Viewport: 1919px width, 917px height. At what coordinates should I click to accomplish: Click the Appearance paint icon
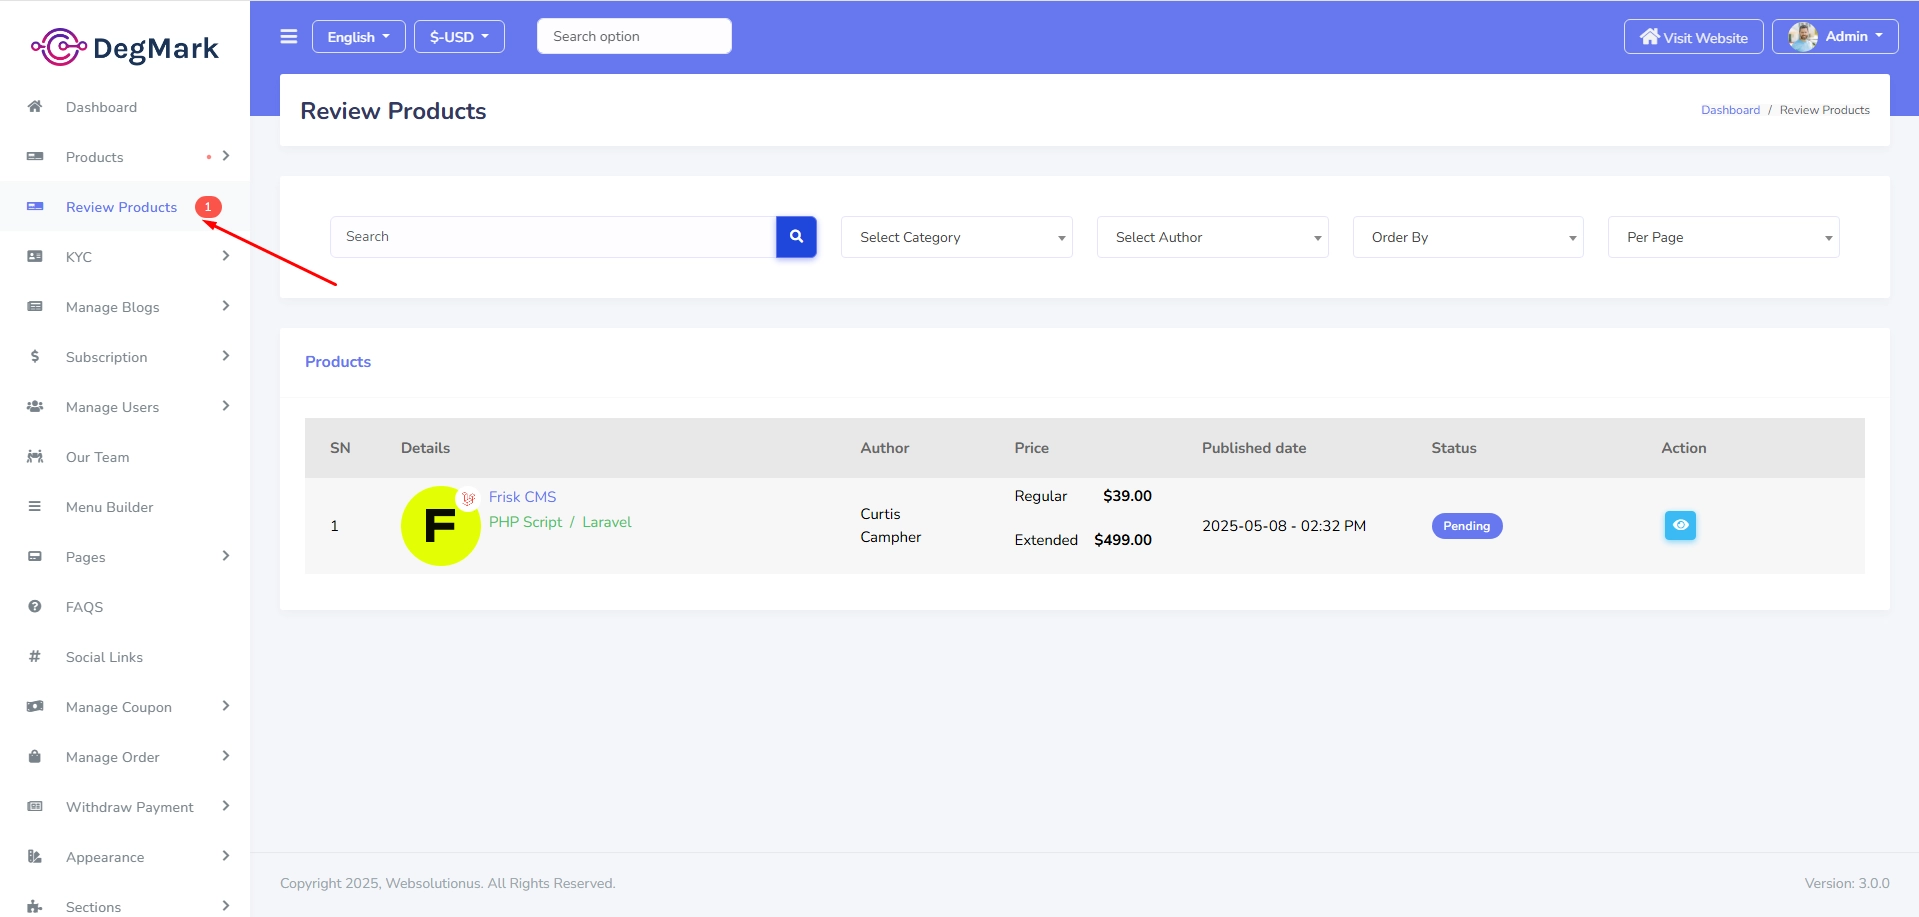click(x=35, y=856)
